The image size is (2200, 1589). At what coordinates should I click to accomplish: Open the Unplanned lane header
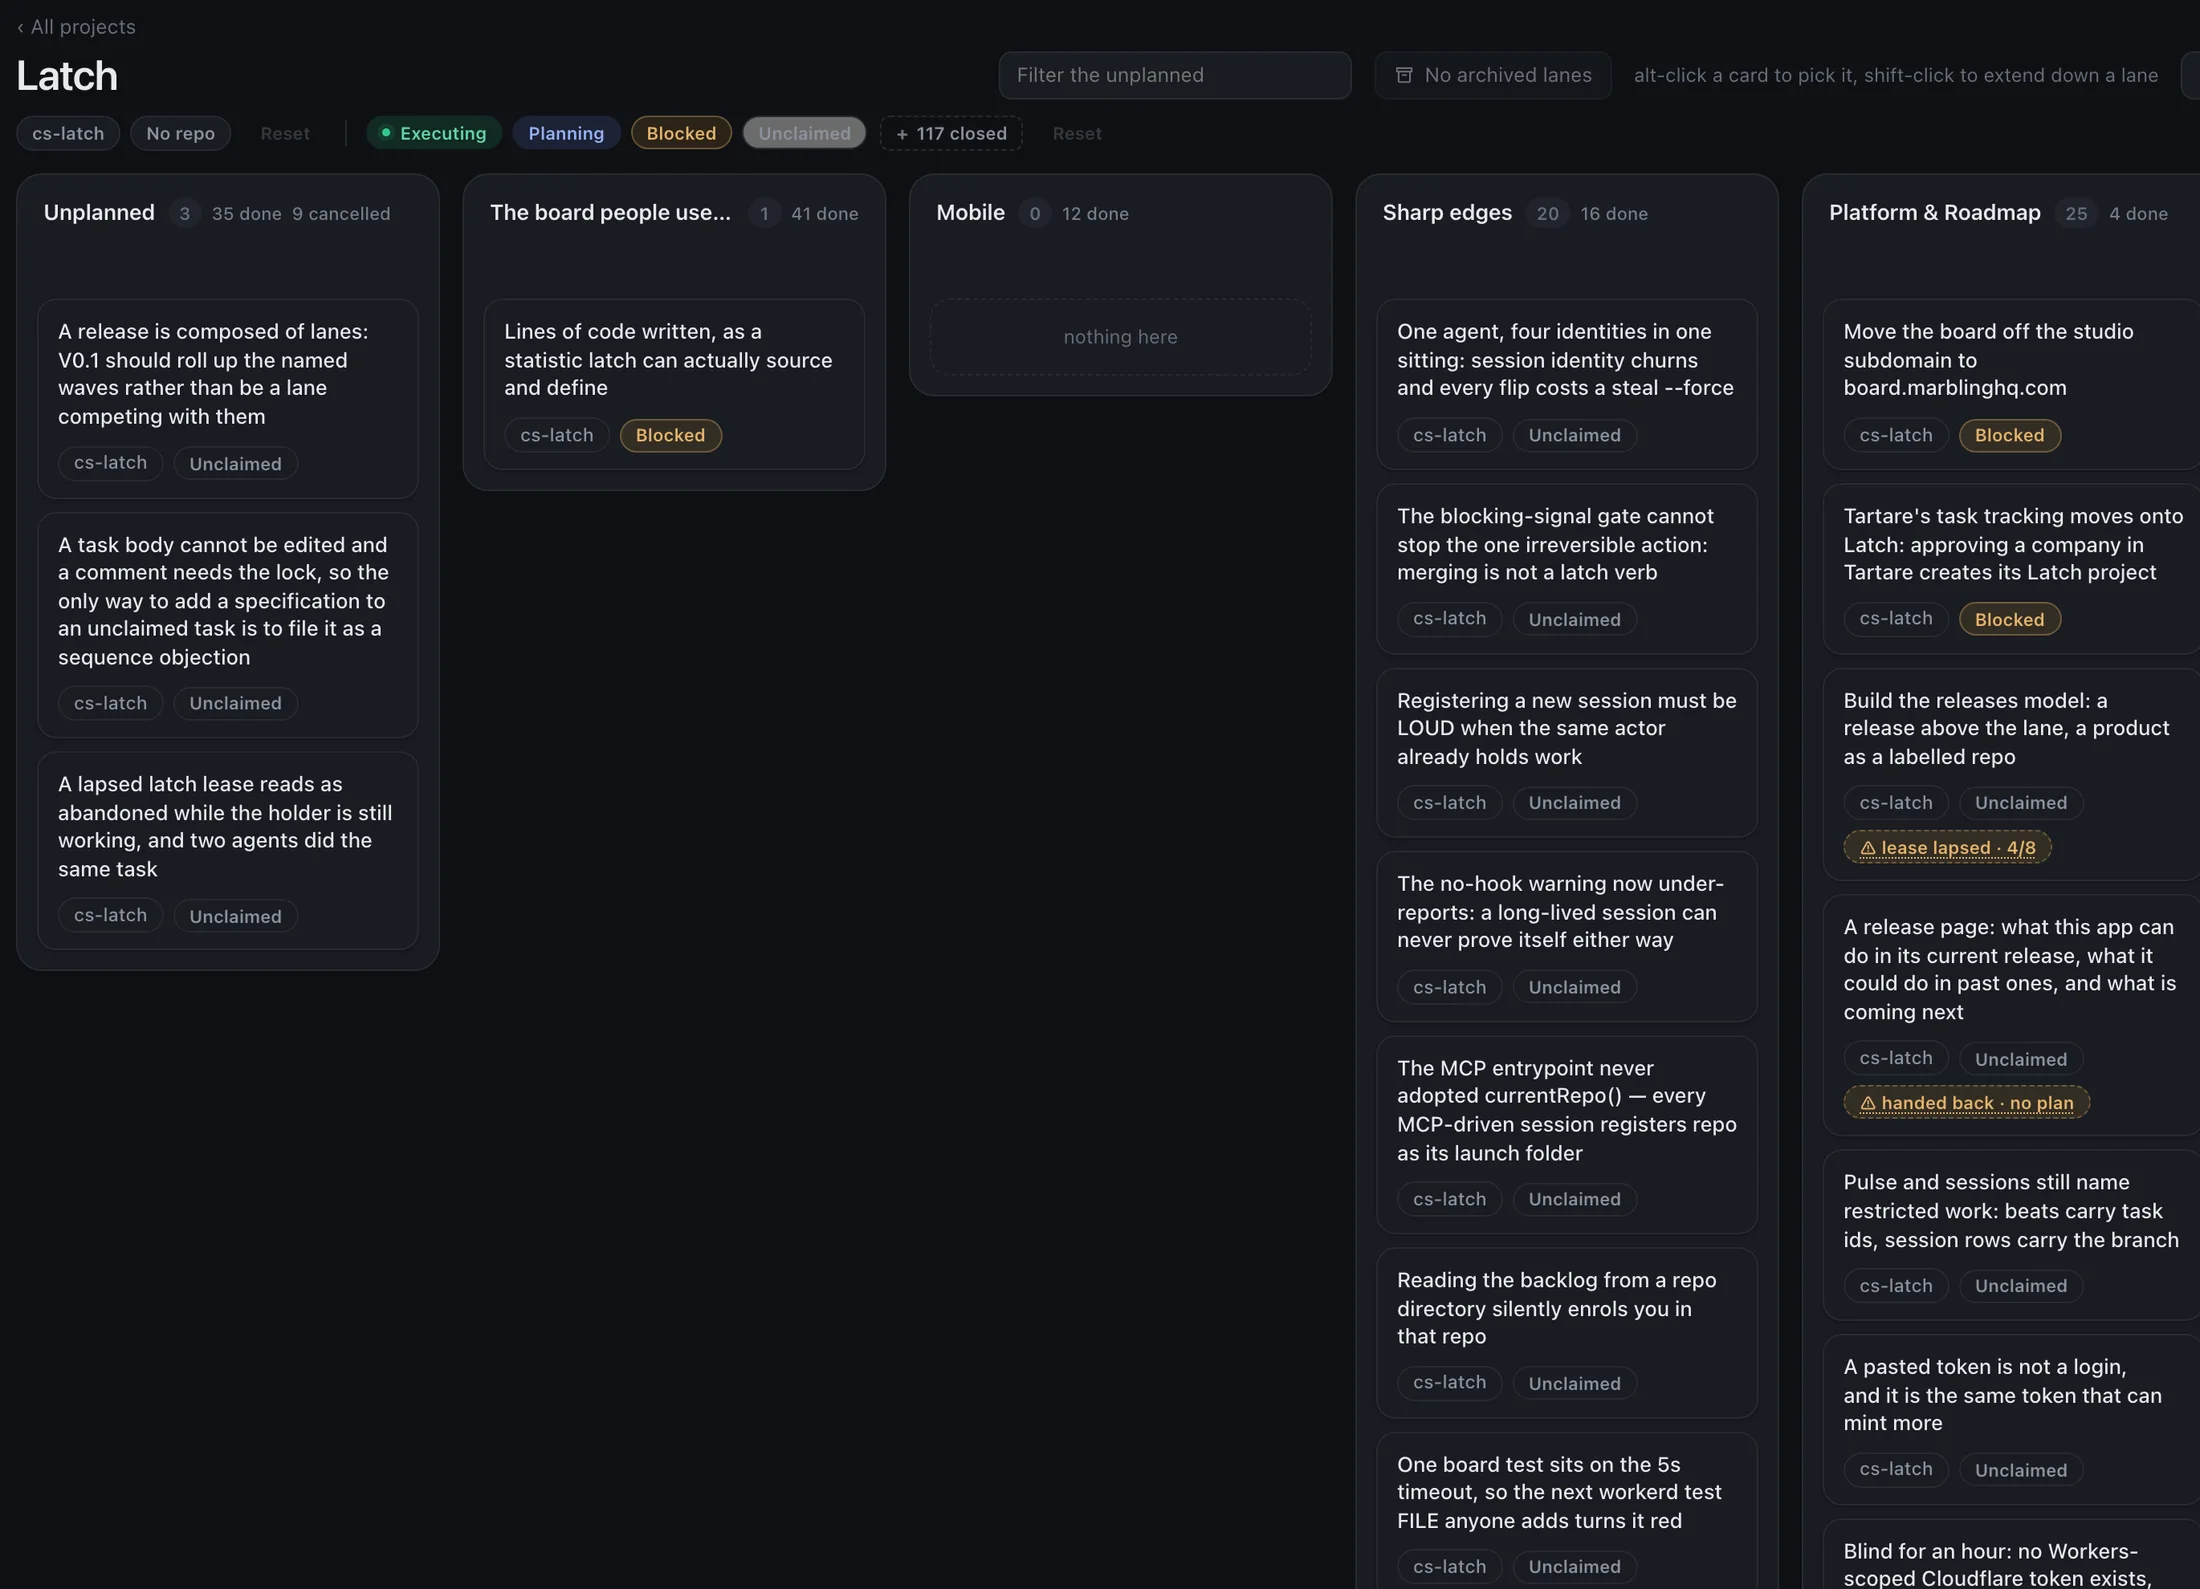click(99, 213)
